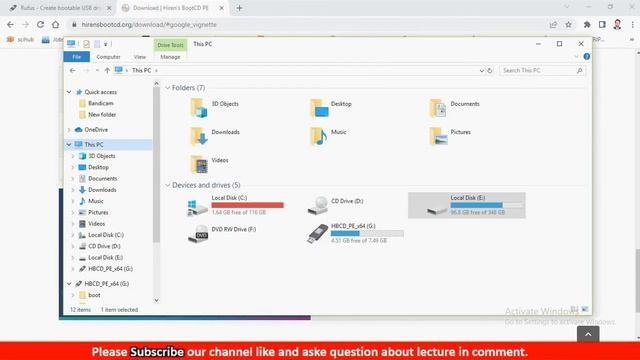
Task: Collapse the Folders (7) group
Action: [x=167, y=88]
